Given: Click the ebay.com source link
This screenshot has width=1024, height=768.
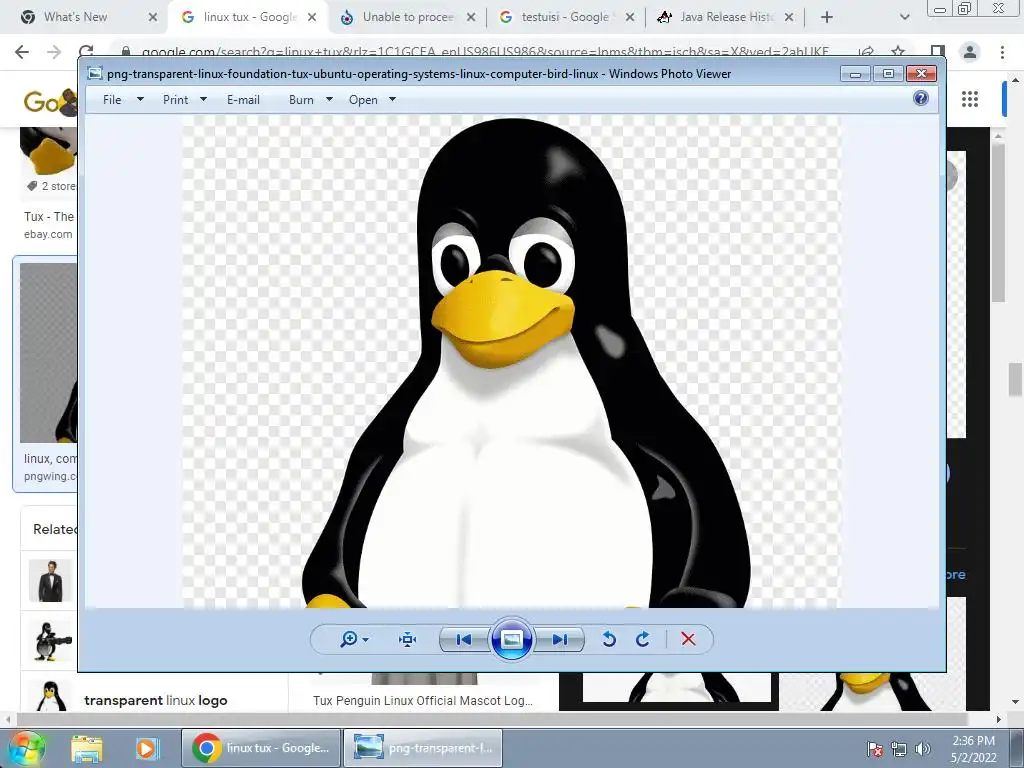Looking at the screenshot, I should tap(48, 234).
